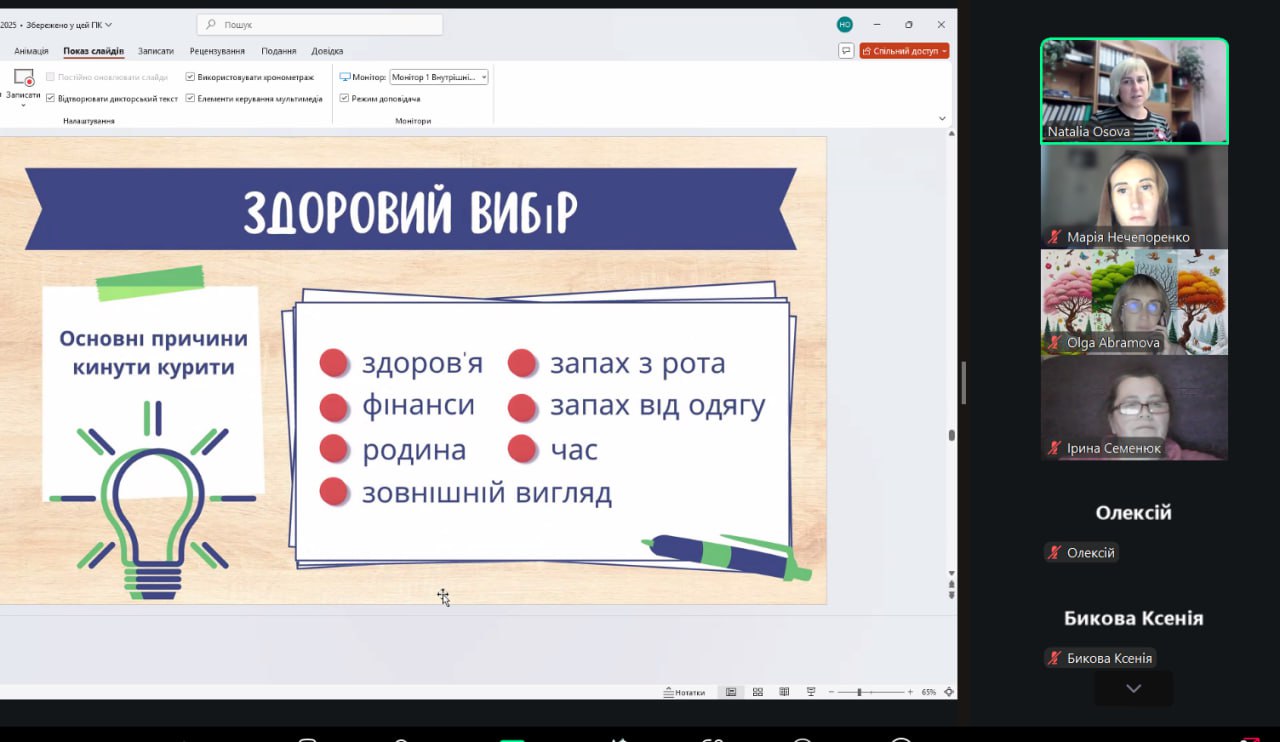Click the Пошук search field
The image size is (1280, 742).
[x=320, y=25]
